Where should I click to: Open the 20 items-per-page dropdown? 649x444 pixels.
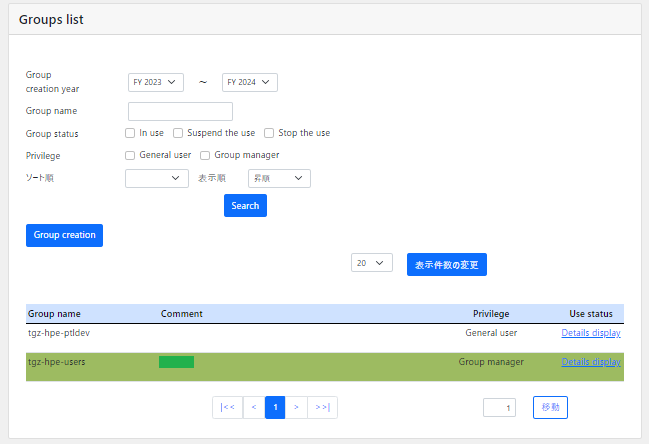pyautogui.click(x=371, y=263)
